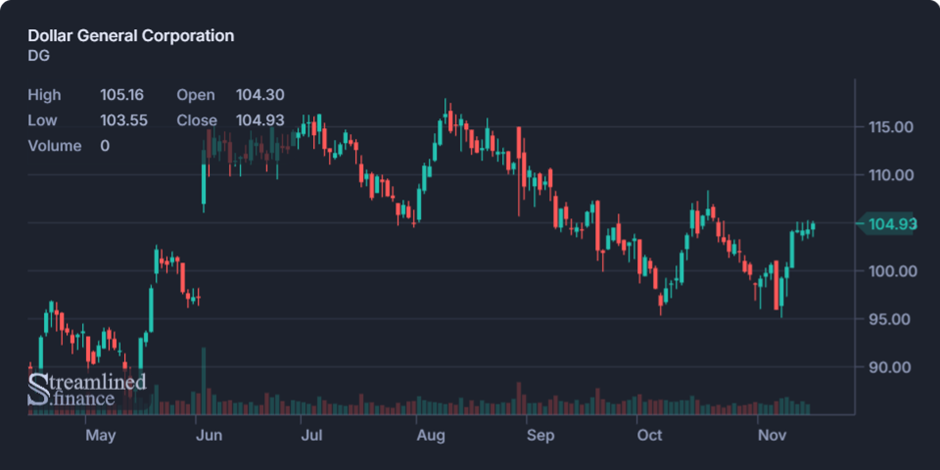
Task: Click the Nov label on time axis
Action: tap(773, 435)
